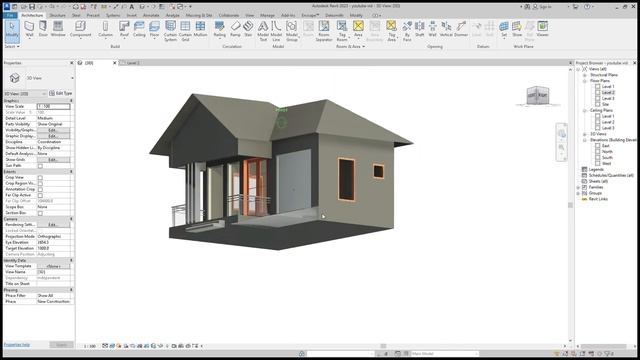Click Edit for Visibility/Graphics overrides
Image resolution: width=640 pixels, height=360 pixels.
click(53, 130)
